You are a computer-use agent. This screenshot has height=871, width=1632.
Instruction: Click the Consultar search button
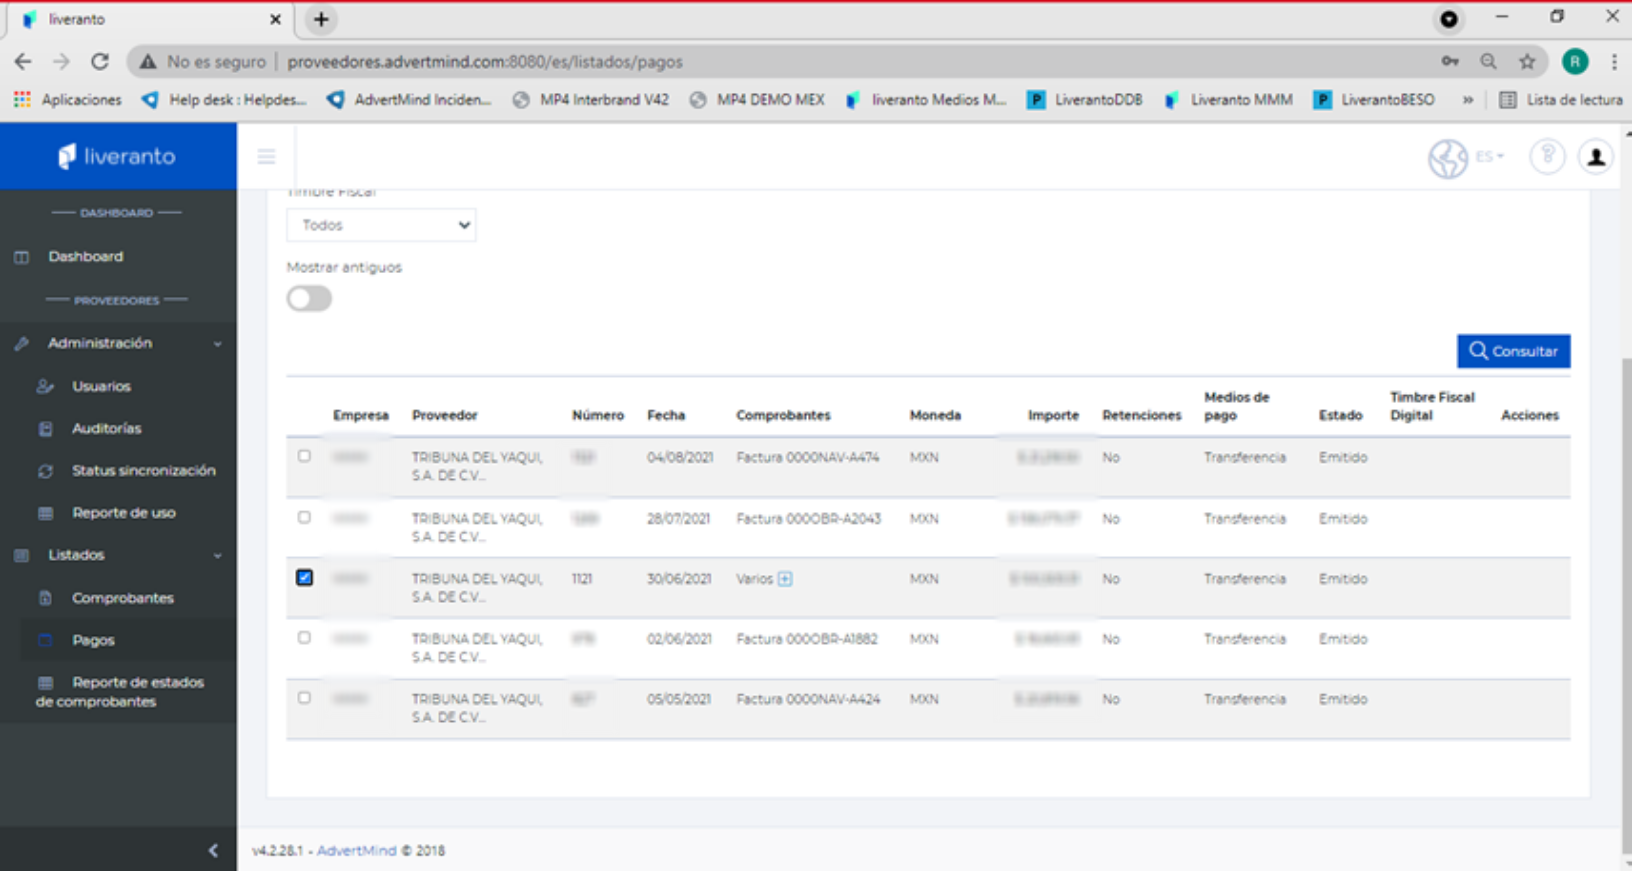pos(1514,351)
